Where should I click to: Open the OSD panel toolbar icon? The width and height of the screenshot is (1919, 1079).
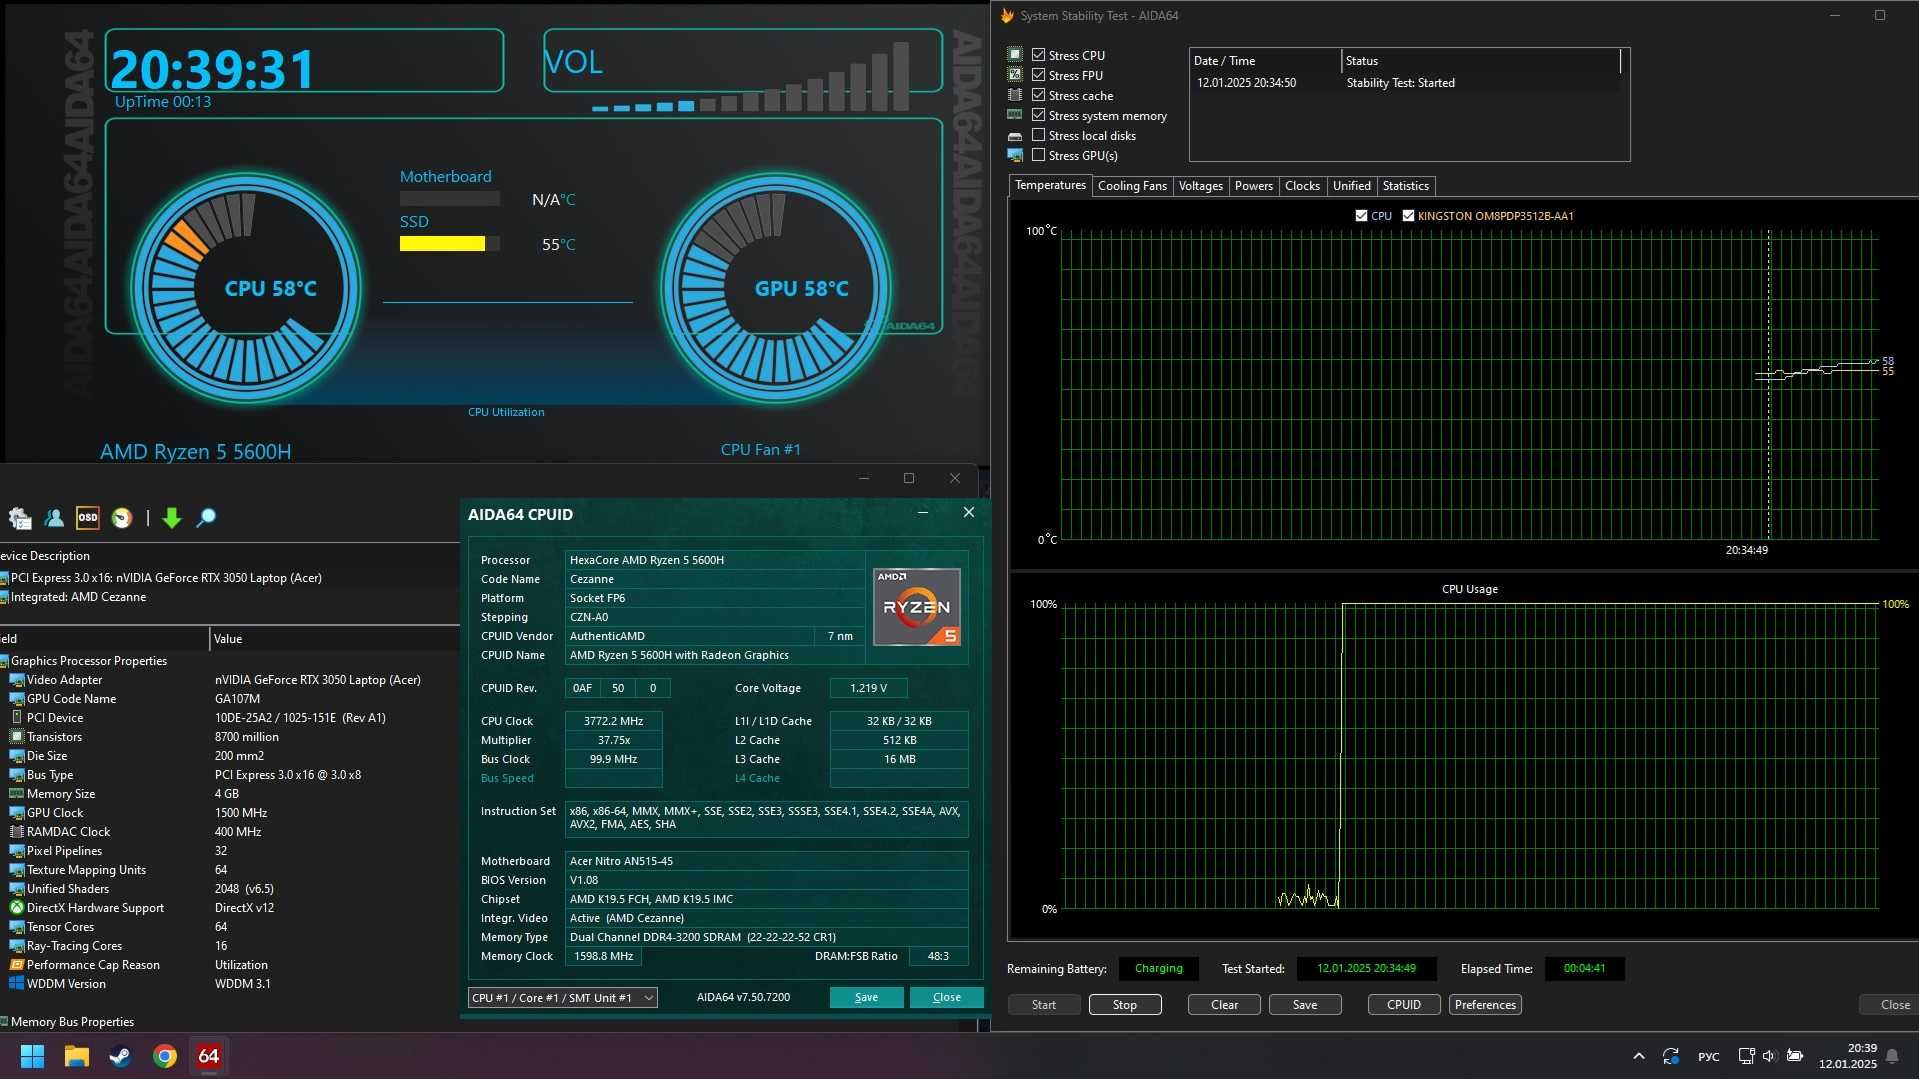coord(88,517)
